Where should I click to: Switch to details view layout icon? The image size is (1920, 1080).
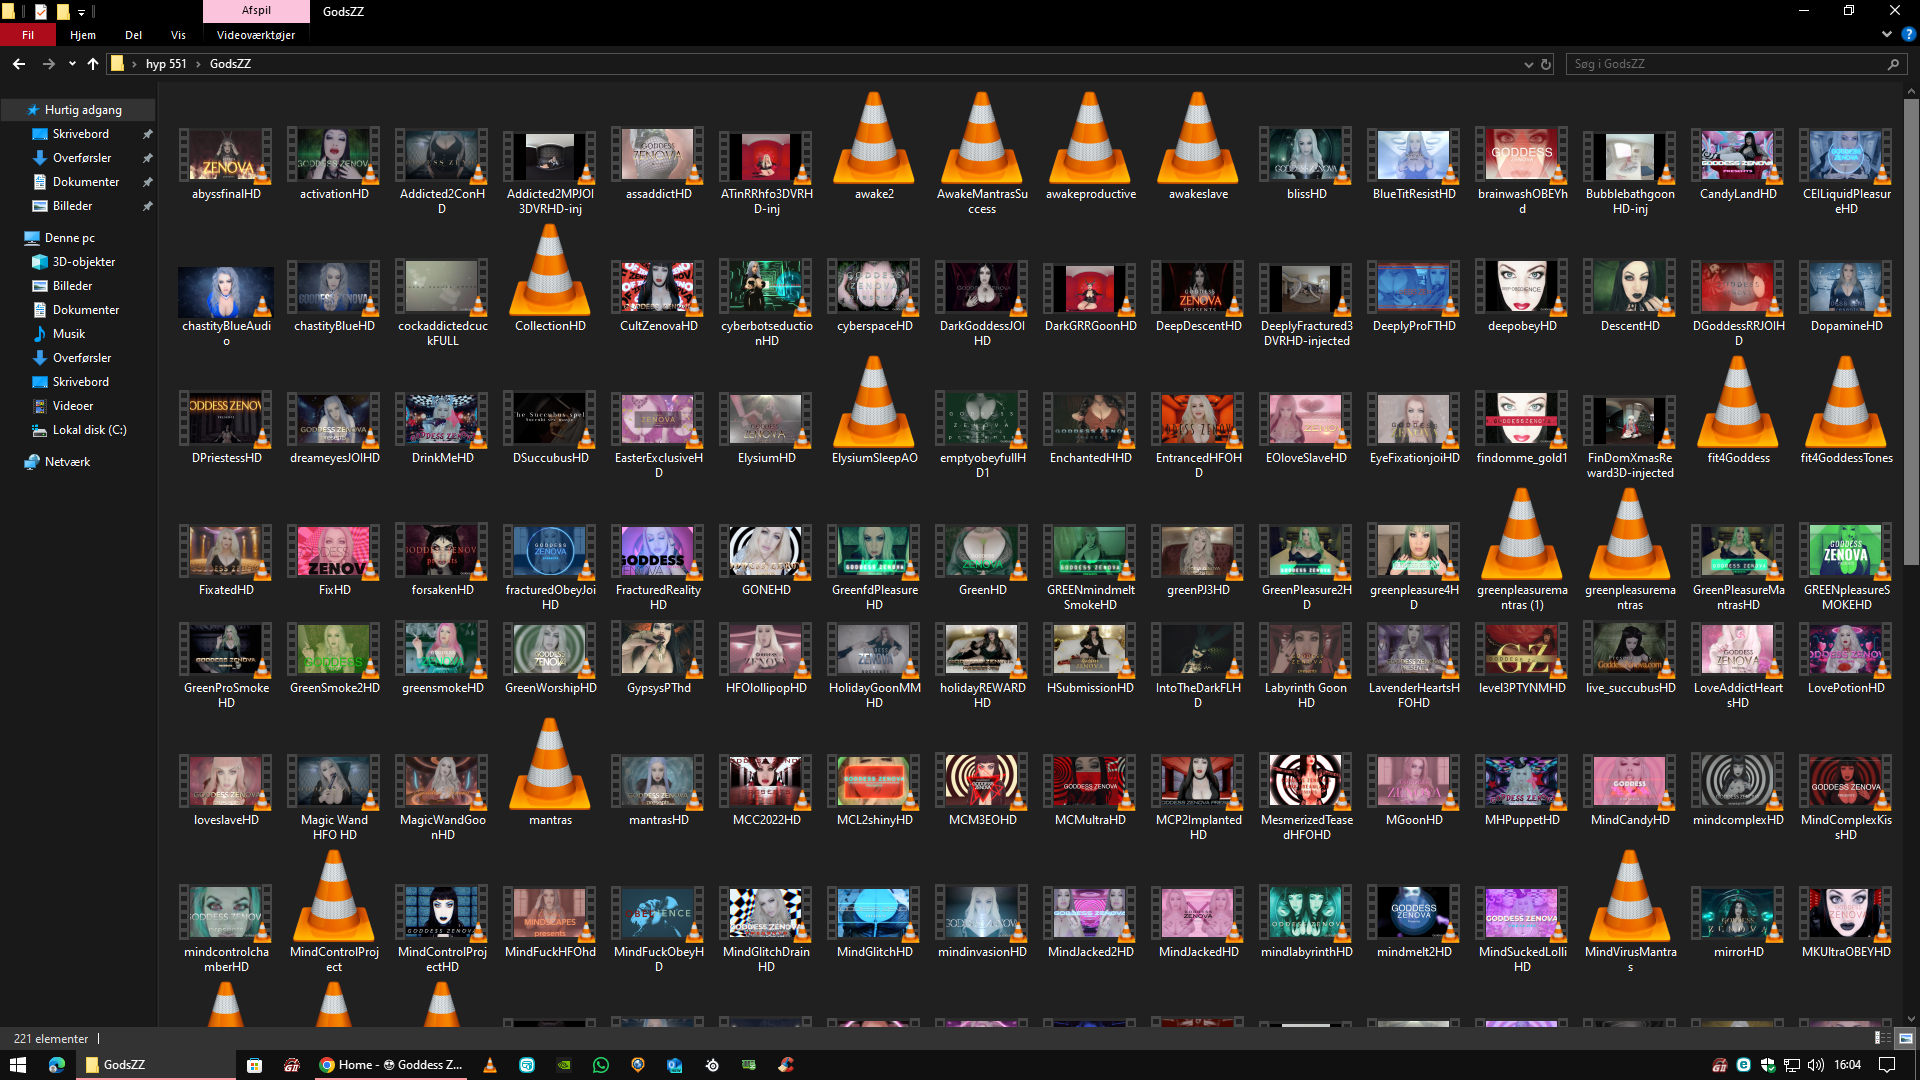pyautogui.click(x=1882, y=1038)
